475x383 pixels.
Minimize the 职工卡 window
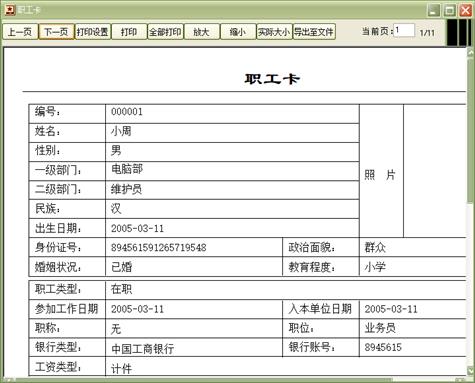coord(434,10)
